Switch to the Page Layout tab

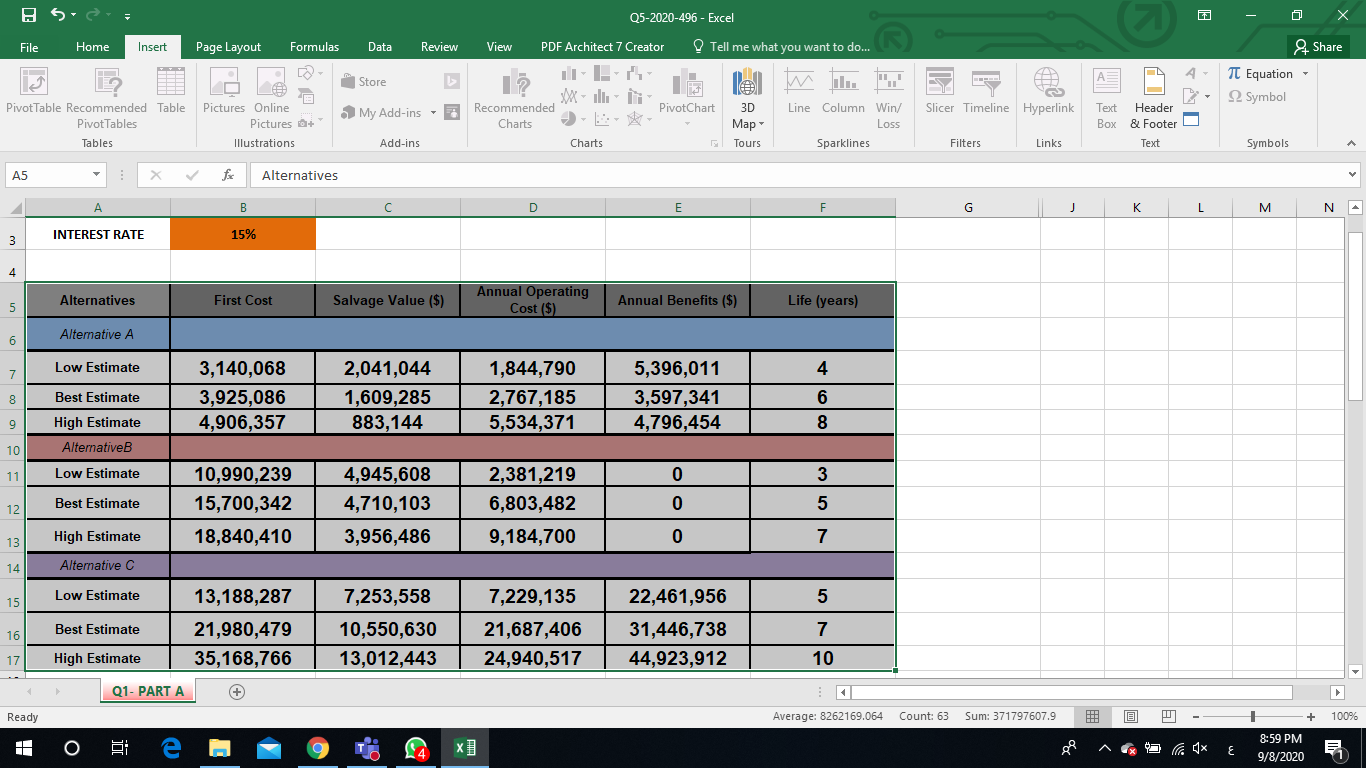click(x=228, y=47)
